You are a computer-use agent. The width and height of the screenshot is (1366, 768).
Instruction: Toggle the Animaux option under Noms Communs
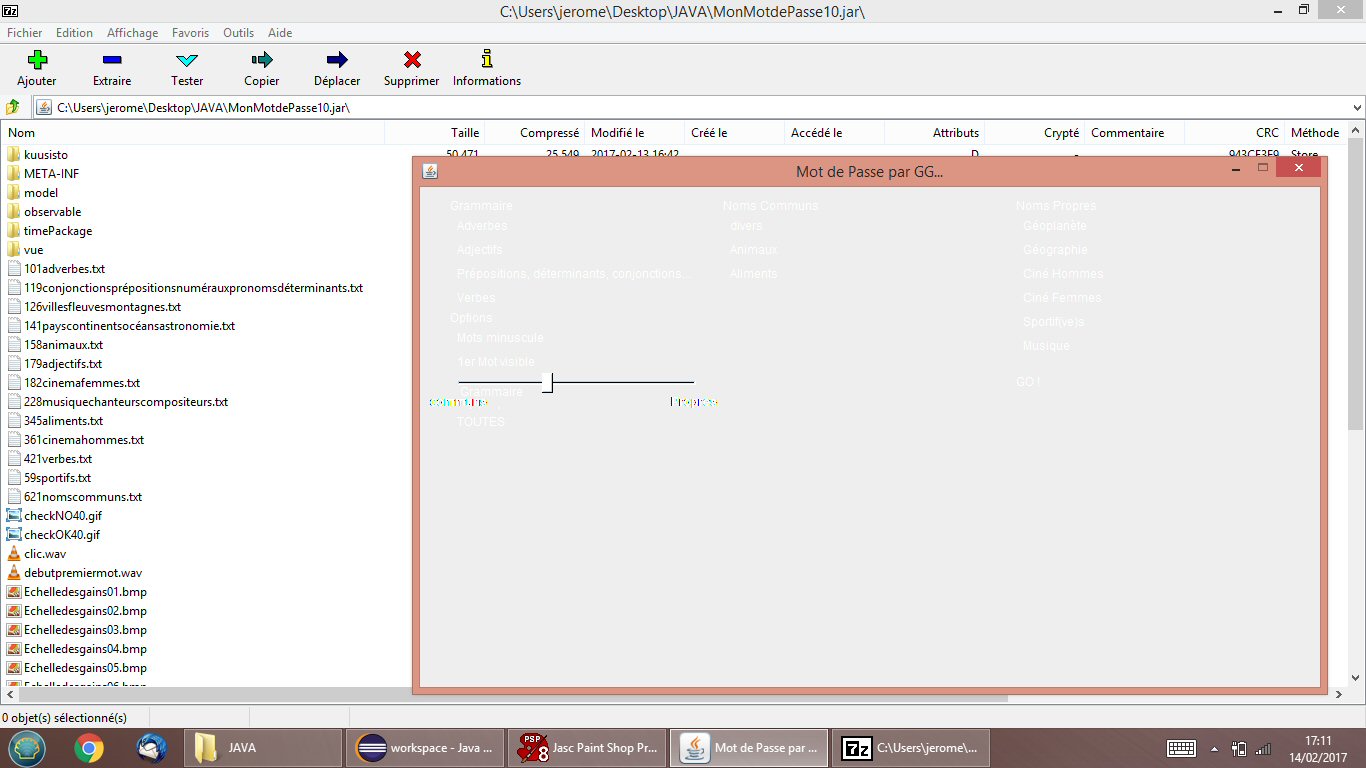(x=753, y=250)
